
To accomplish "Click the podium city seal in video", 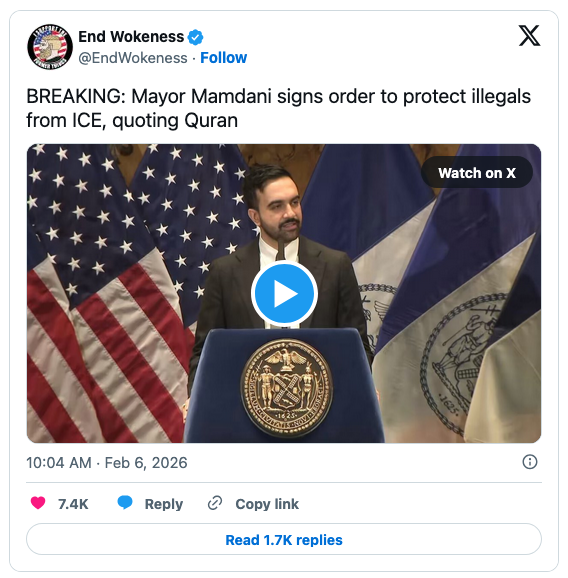I will tap(286, 387).
